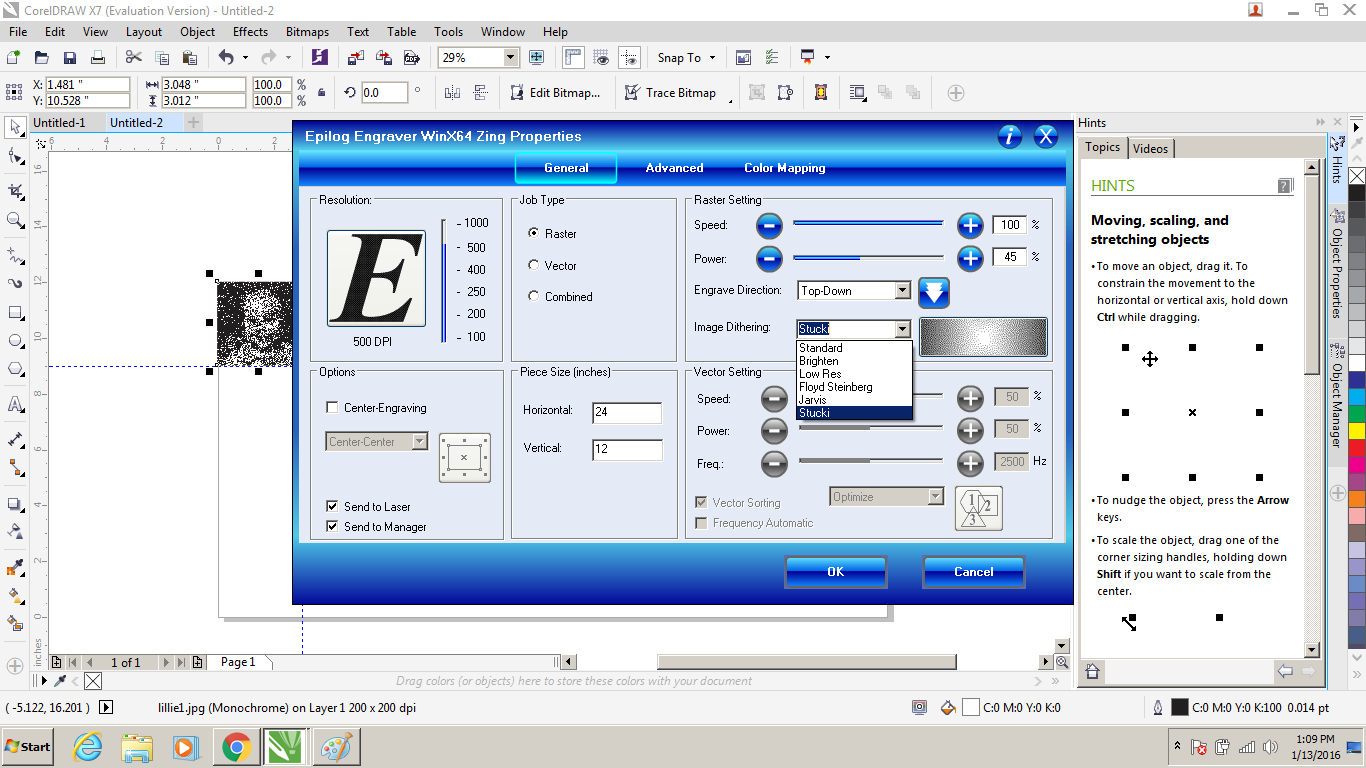
Task: Decrease raster Speed with minus button
Action: click(x=769, y=225)
